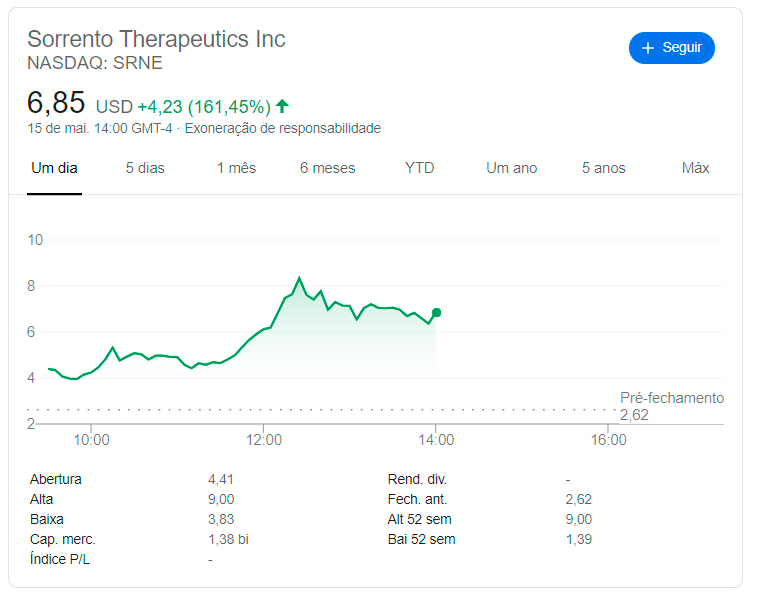Image resolution: width=758 pixels, height=602 pixels.
Task: Select the Um dia tab
Action: pos(54,168)
